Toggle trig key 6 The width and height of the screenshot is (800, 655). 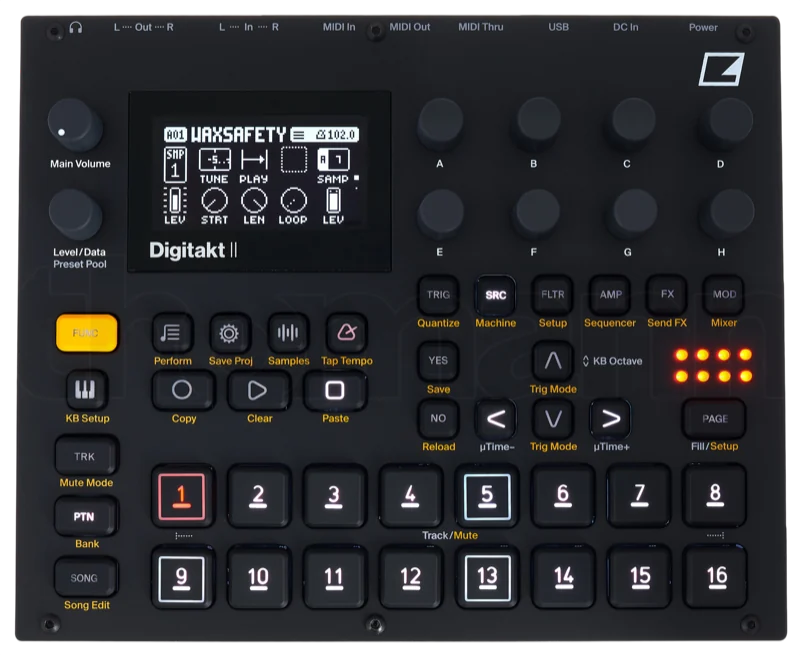563,496
